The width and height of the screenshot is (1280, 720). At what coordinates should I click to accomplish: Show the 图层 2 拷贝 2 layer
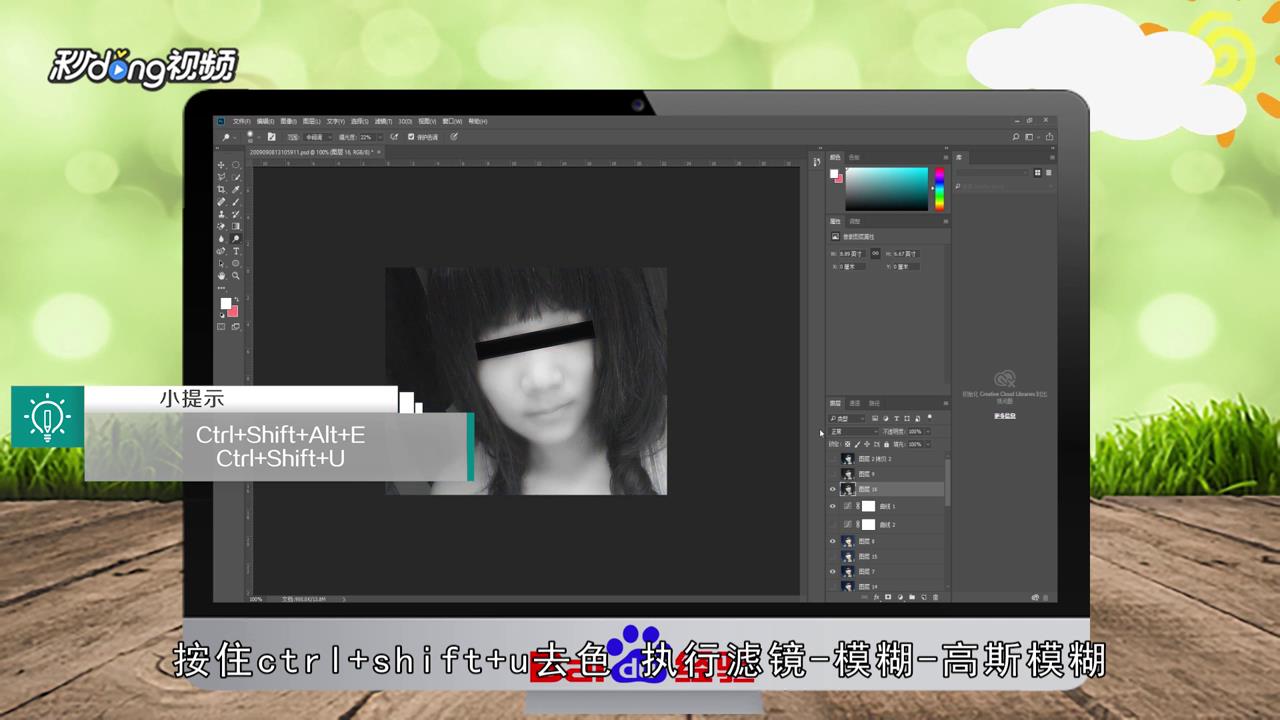832,459
